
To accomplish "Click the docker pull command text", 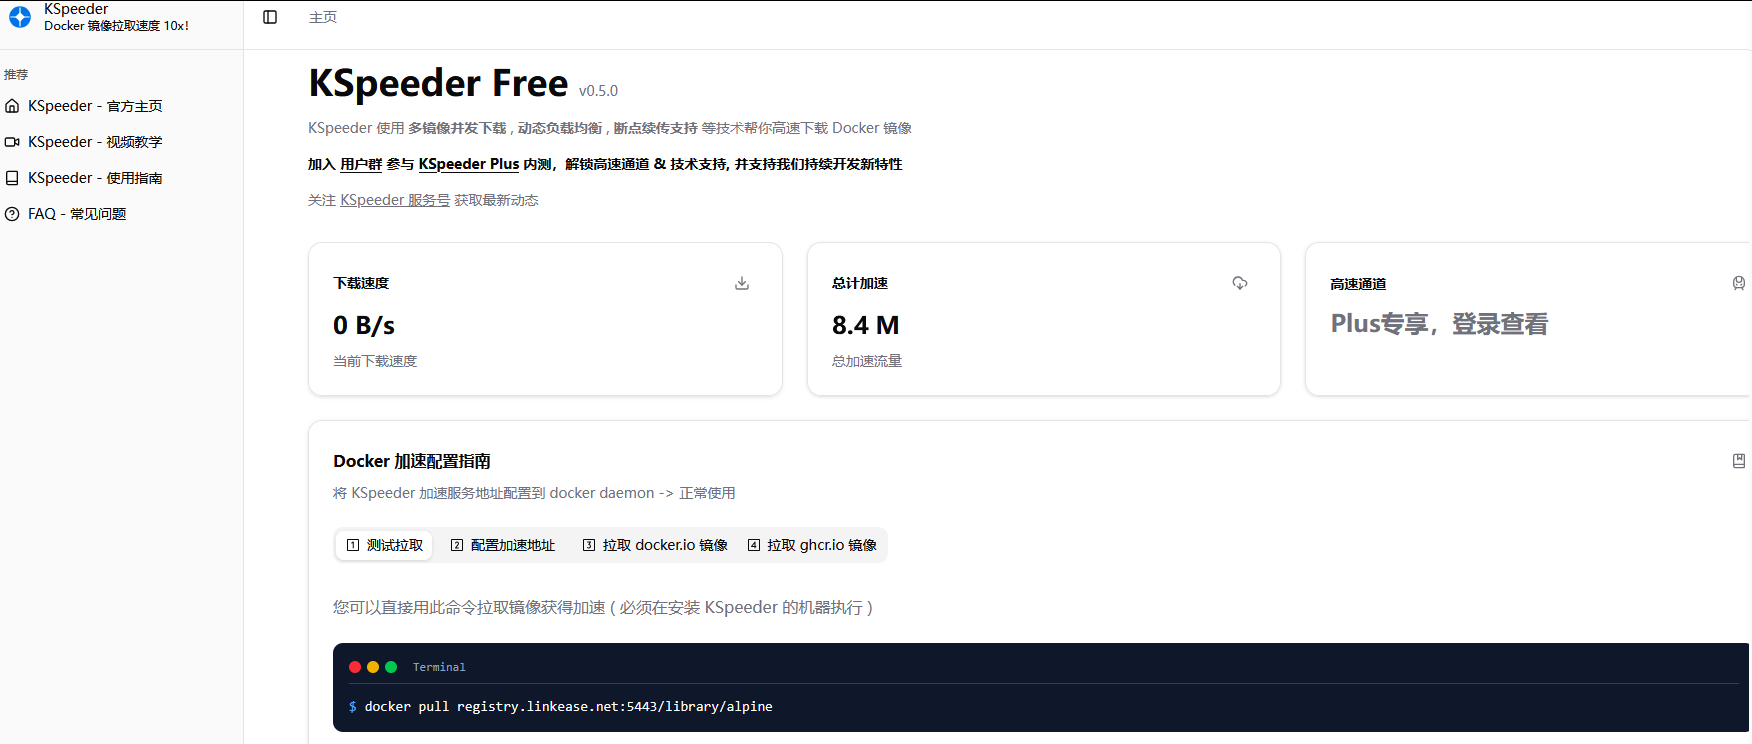I will (568, 706).
